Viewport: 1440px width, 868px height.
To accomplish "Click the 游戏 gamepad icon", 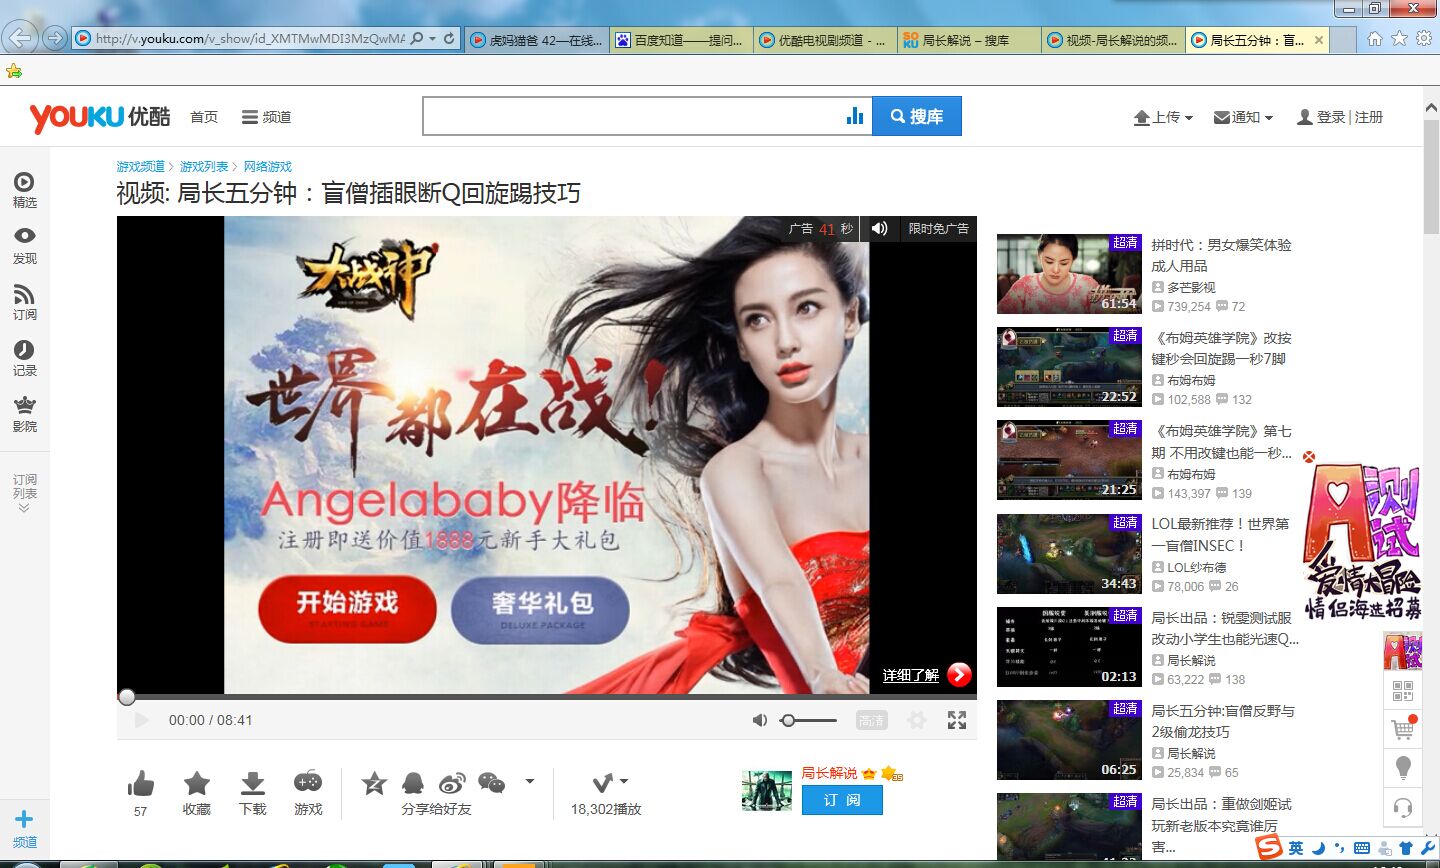I will 308,781.
